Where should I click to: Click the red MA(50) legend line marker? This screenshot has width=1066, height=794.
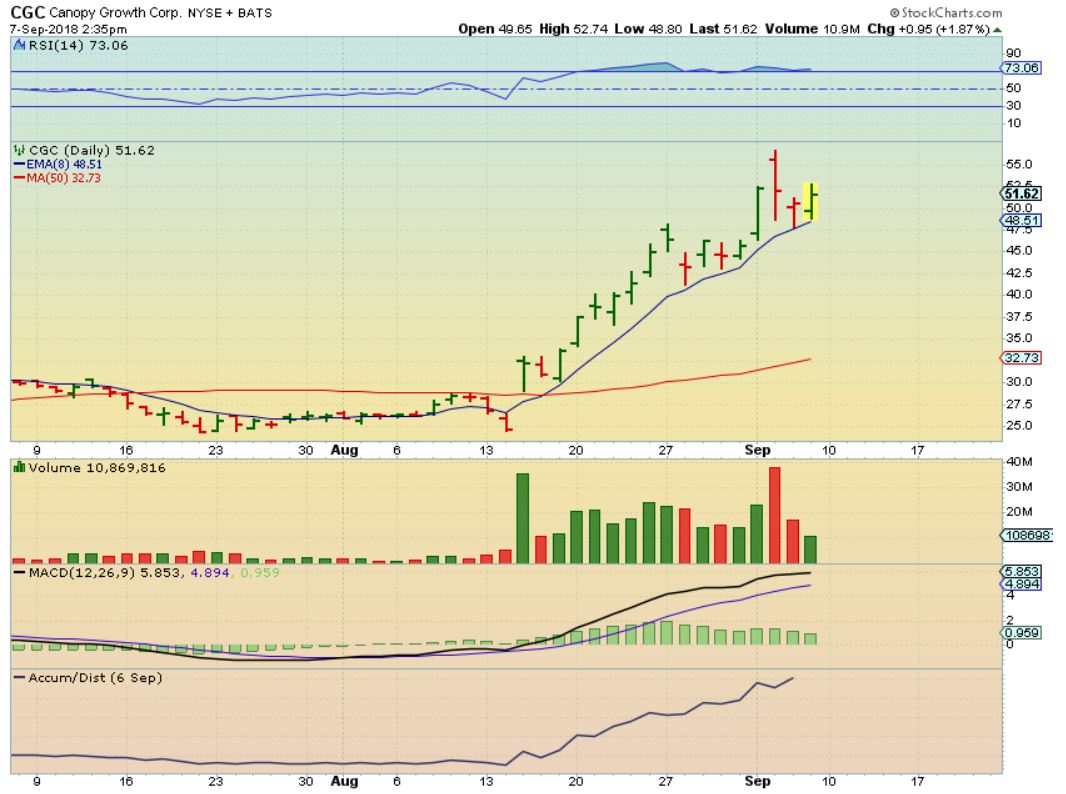pos(19,178)
